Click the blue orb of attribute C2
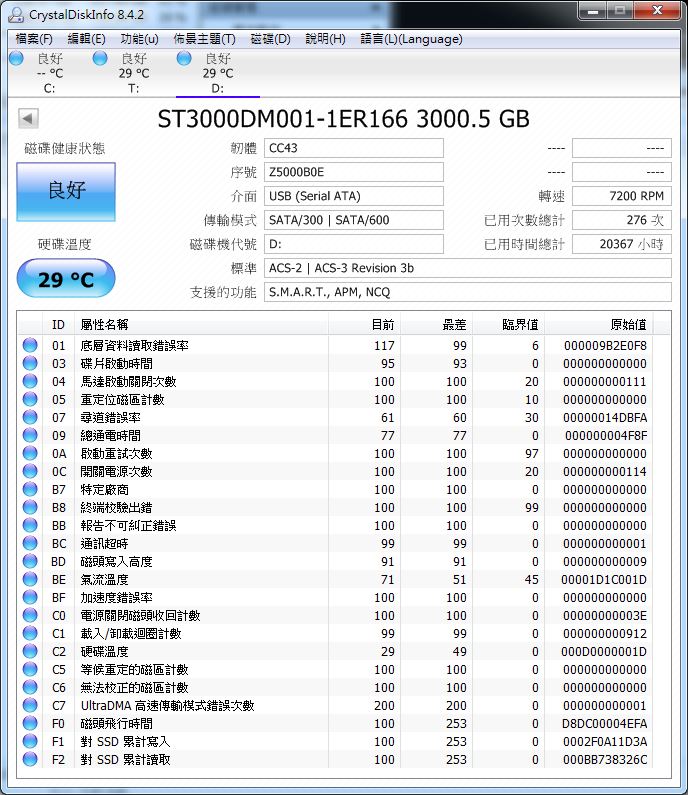This screenshot has width=688, height=795. click(x=30, y=652)
